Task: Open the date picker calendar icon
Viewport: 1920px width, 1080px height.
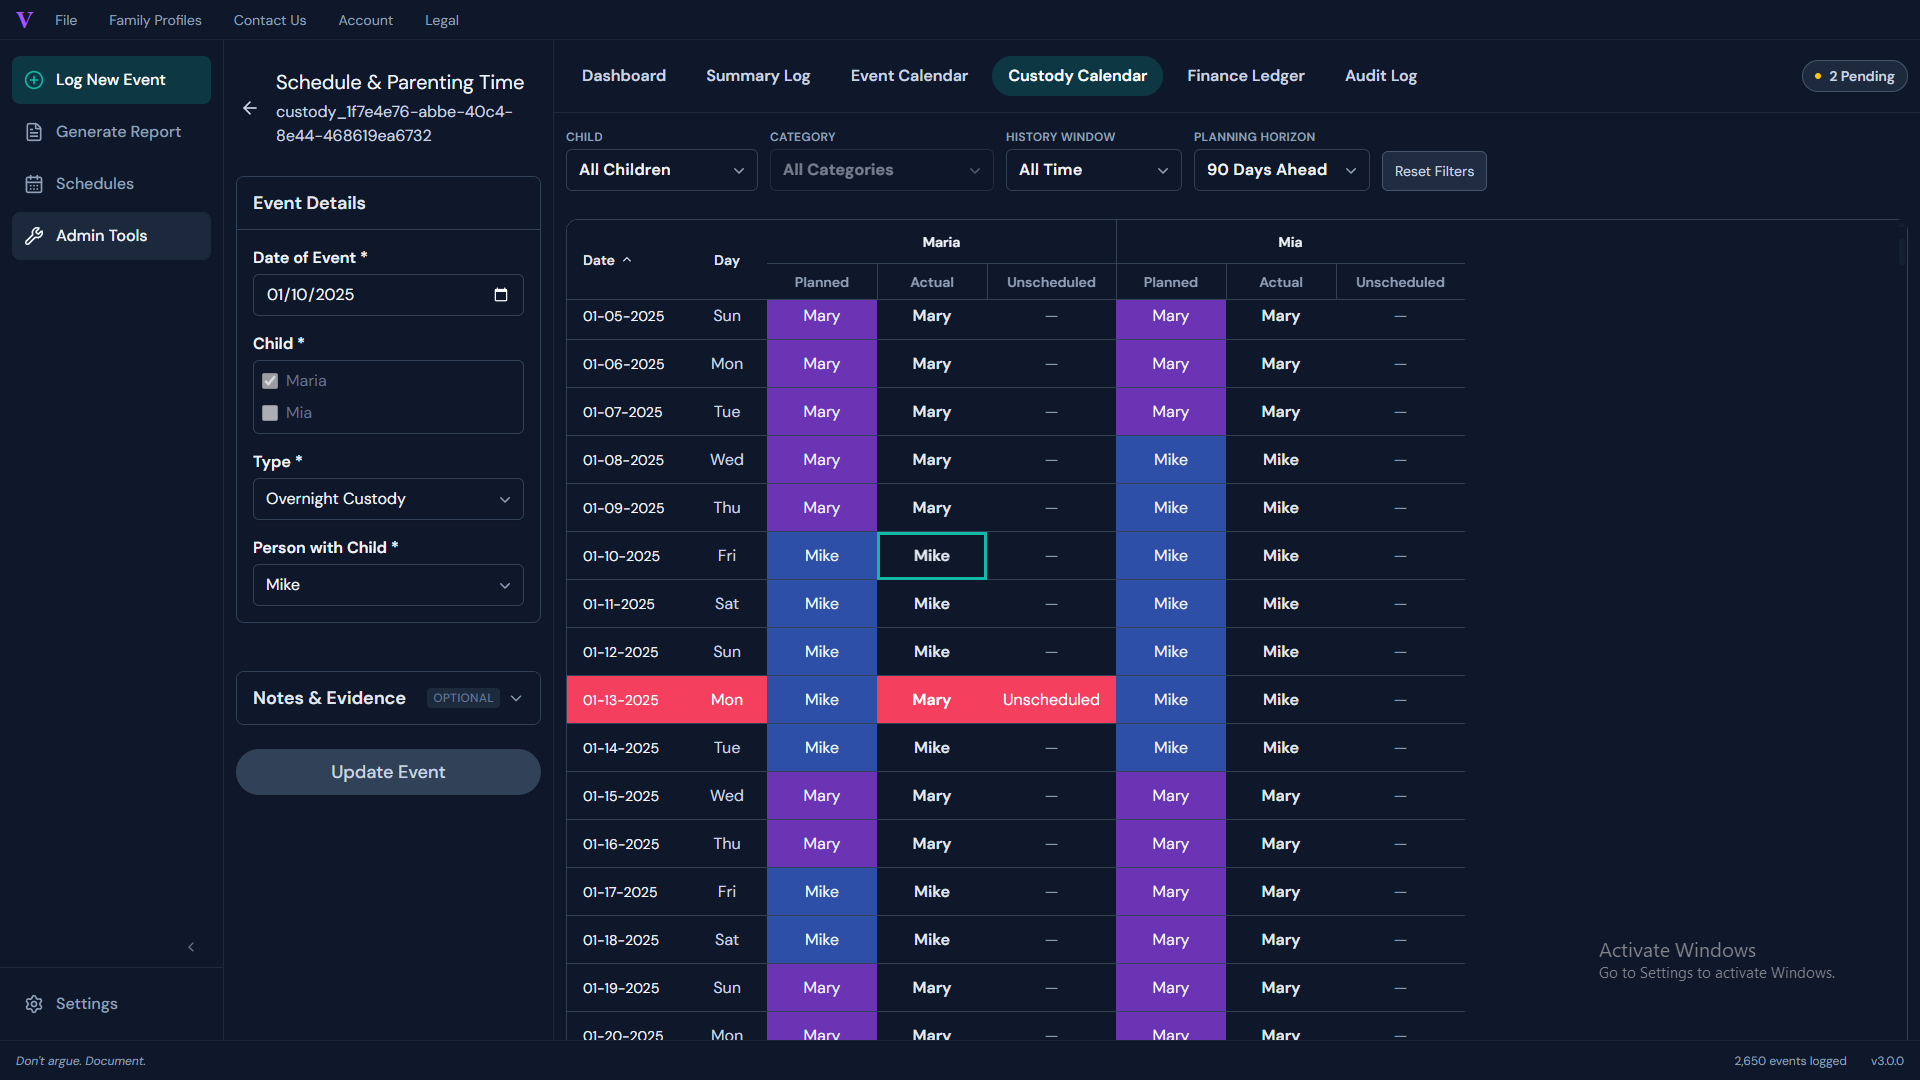Action: pos(501,295)
